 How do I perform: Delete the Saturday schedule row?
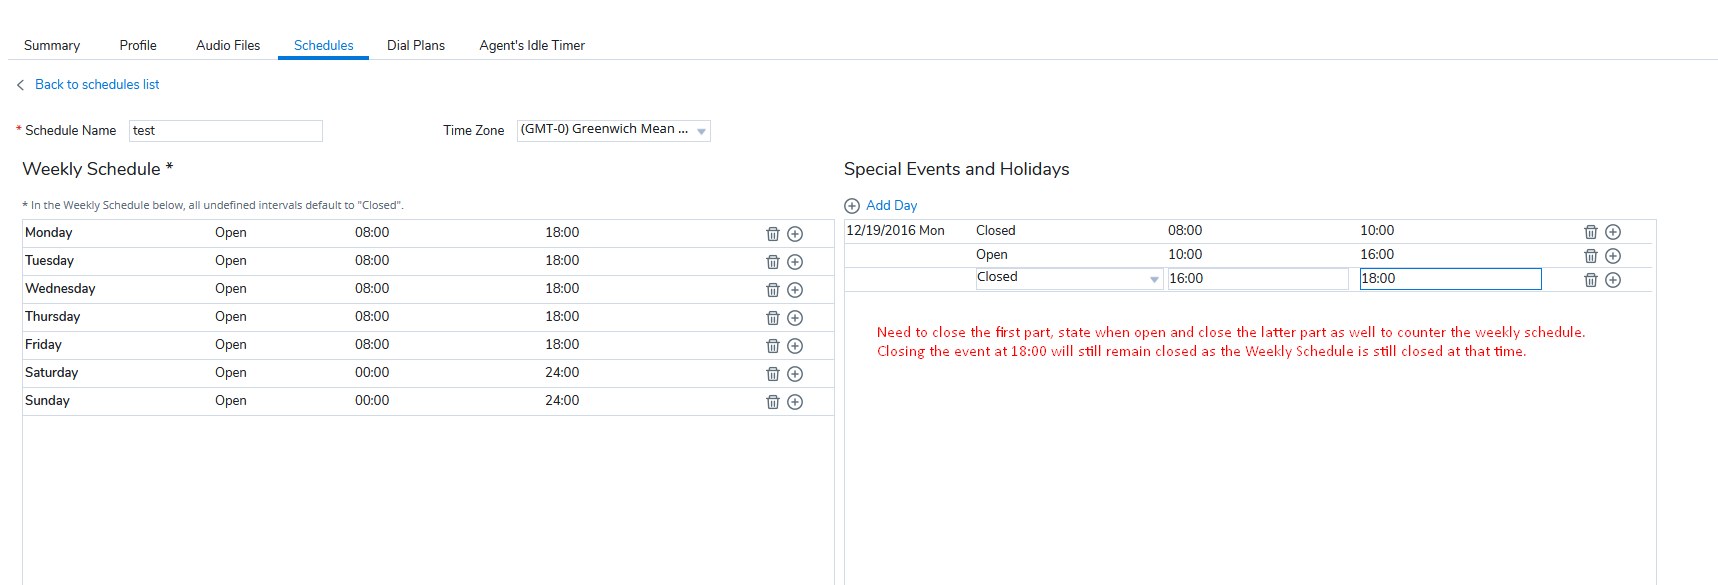click(x=772, y=373)
